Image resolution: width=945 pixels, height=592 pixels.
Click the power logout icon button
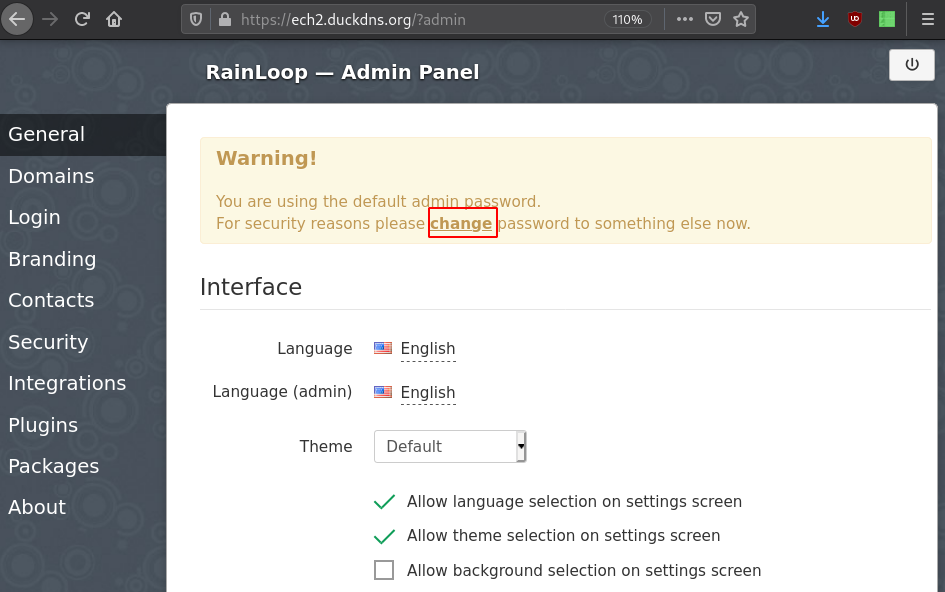pos(912,65)
